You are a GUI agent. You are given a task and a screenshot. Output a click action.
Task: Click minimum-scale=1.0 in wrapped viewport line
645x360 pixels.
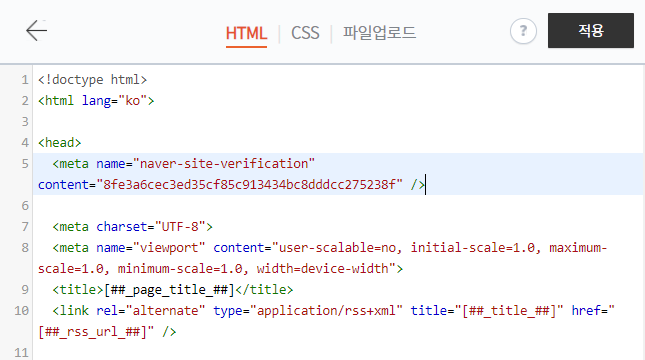point(180,268)
